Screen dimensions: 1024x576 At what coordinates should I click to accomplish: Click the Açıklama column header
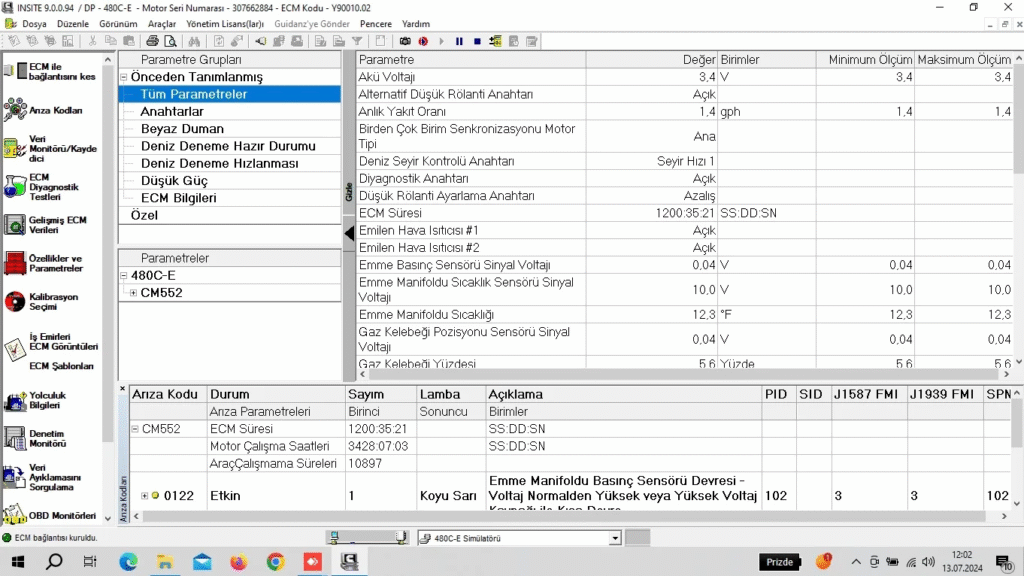tap(516, 394)
